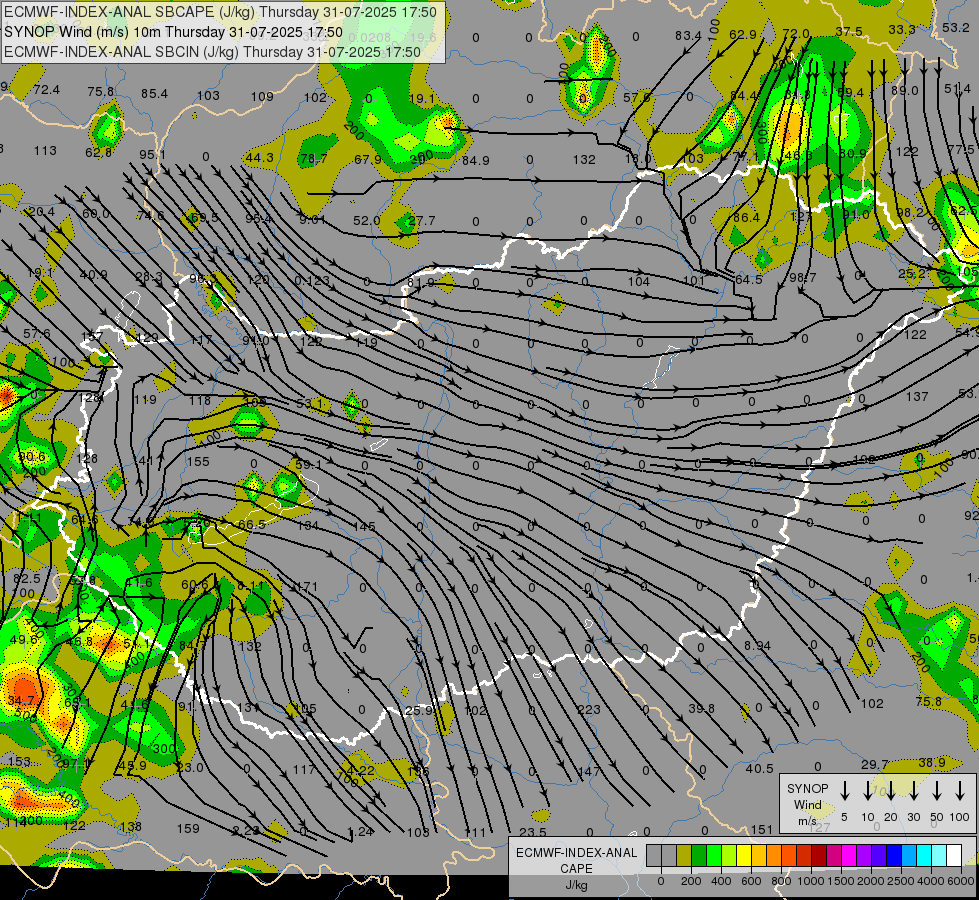Click the map value 39.8
The height and width of the screenshot is (900, 979).
click(702, 708)
